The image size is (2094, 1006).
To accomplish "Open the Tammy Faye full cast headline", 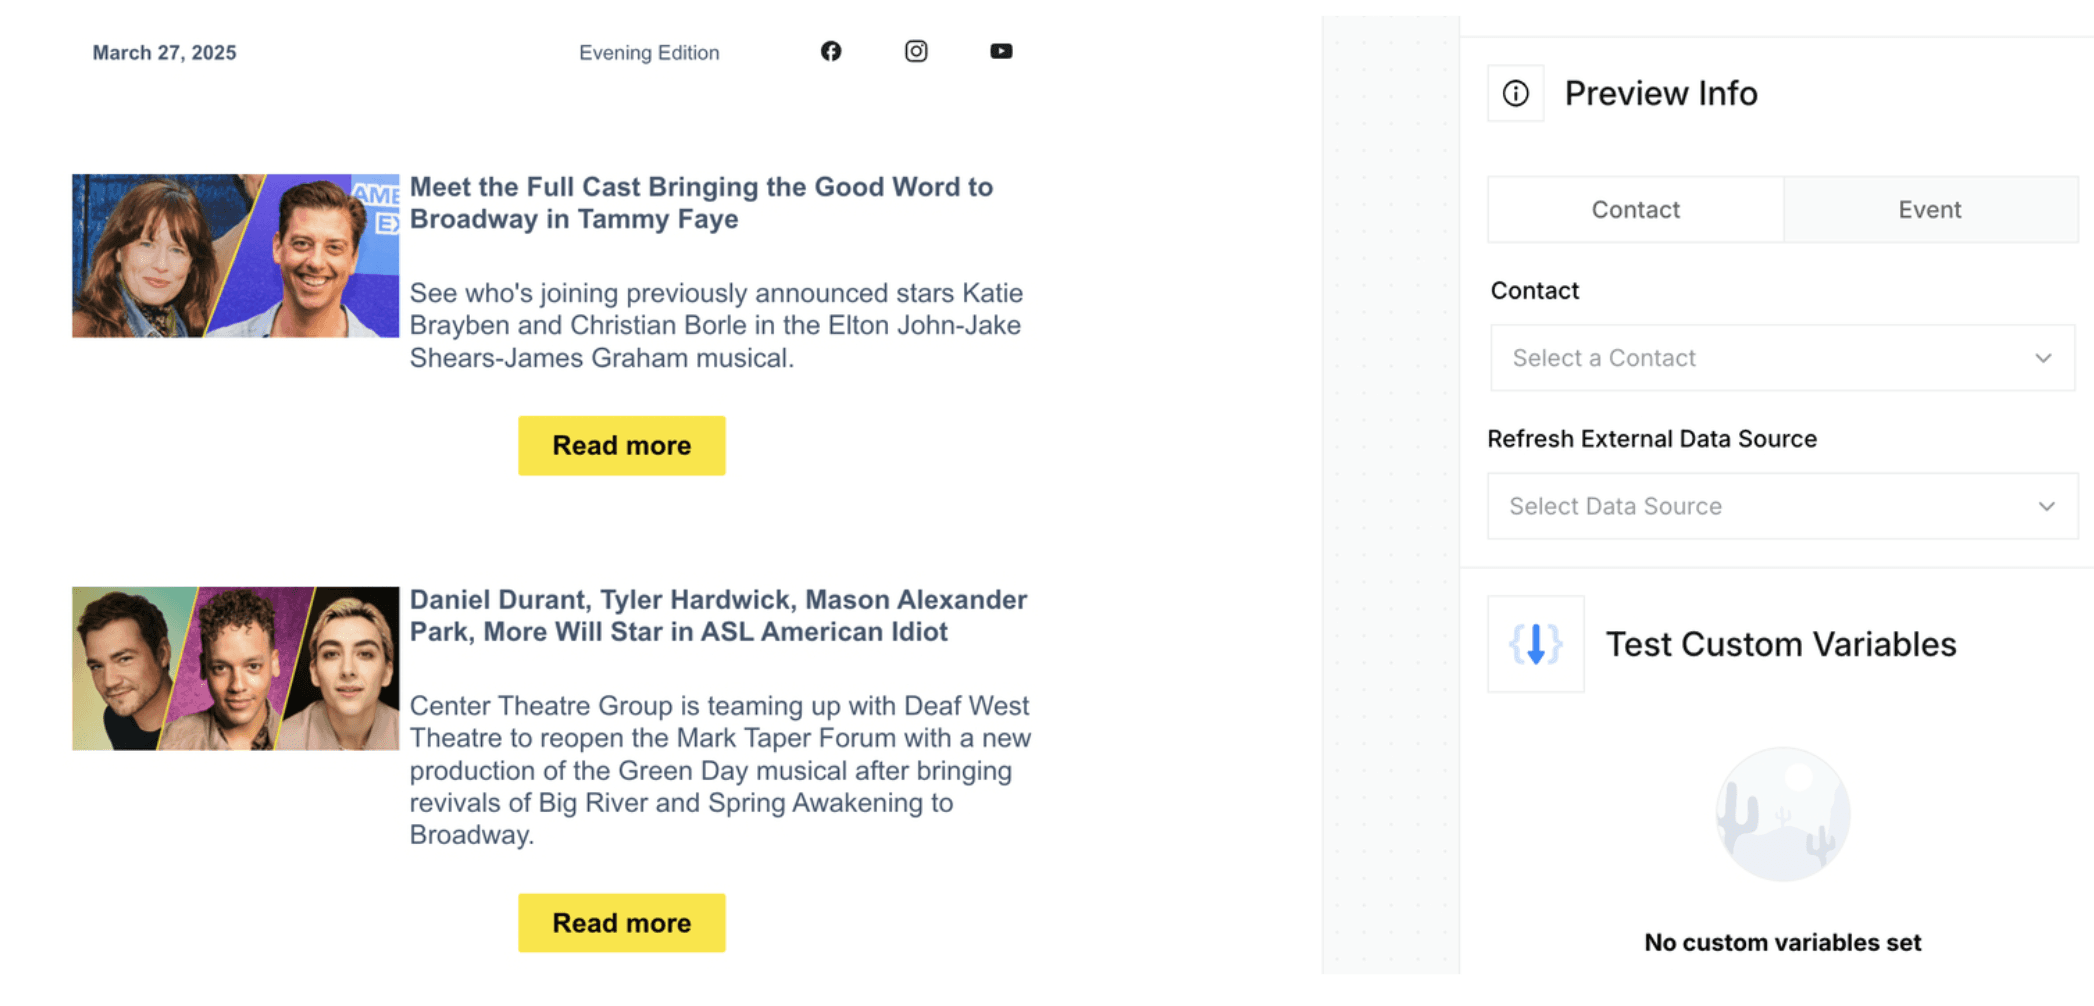I will 702,203.
